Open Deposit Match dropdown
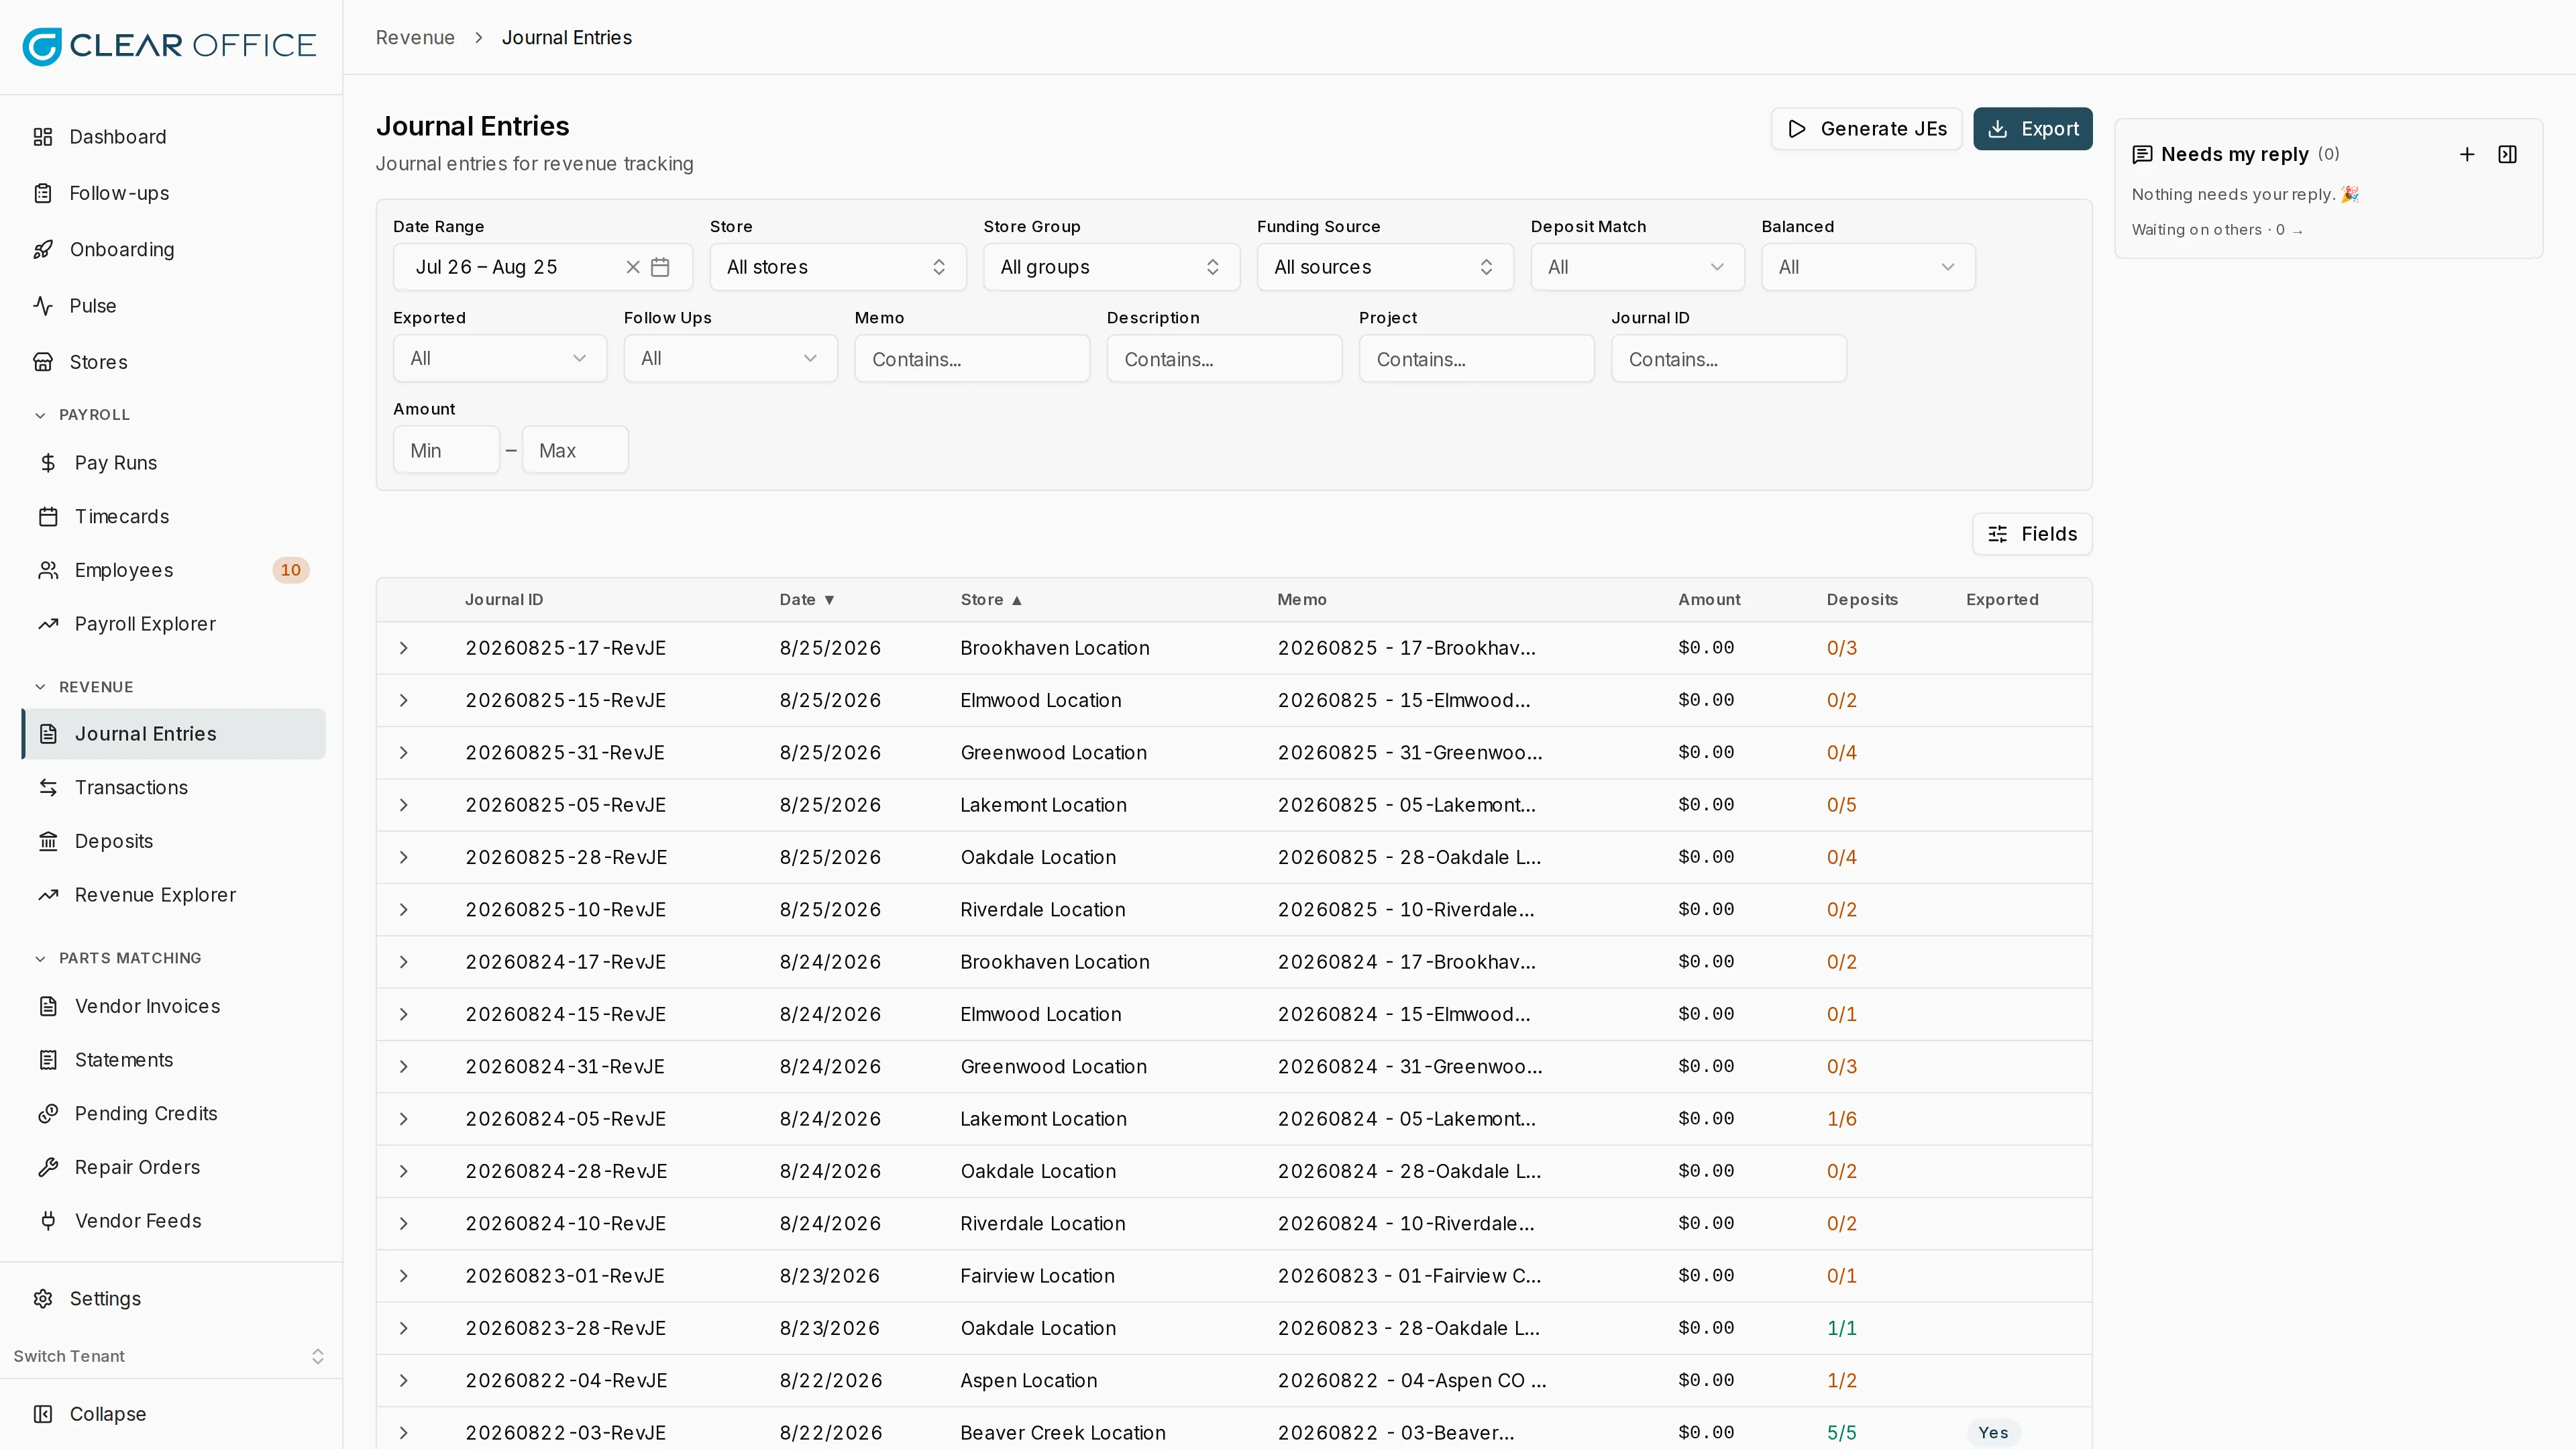2576x1449 pixels. (x=1637, y=267)
